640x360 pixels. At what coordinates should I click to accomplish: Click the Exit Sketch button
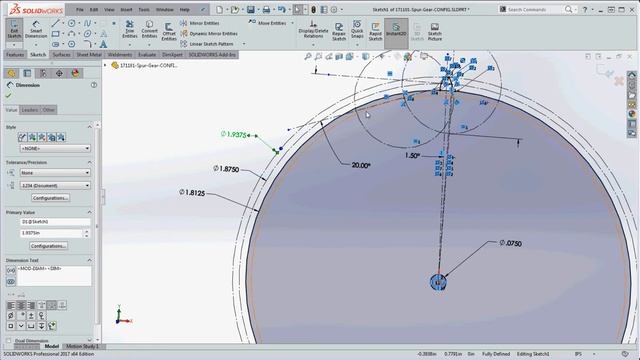point(14,29)
